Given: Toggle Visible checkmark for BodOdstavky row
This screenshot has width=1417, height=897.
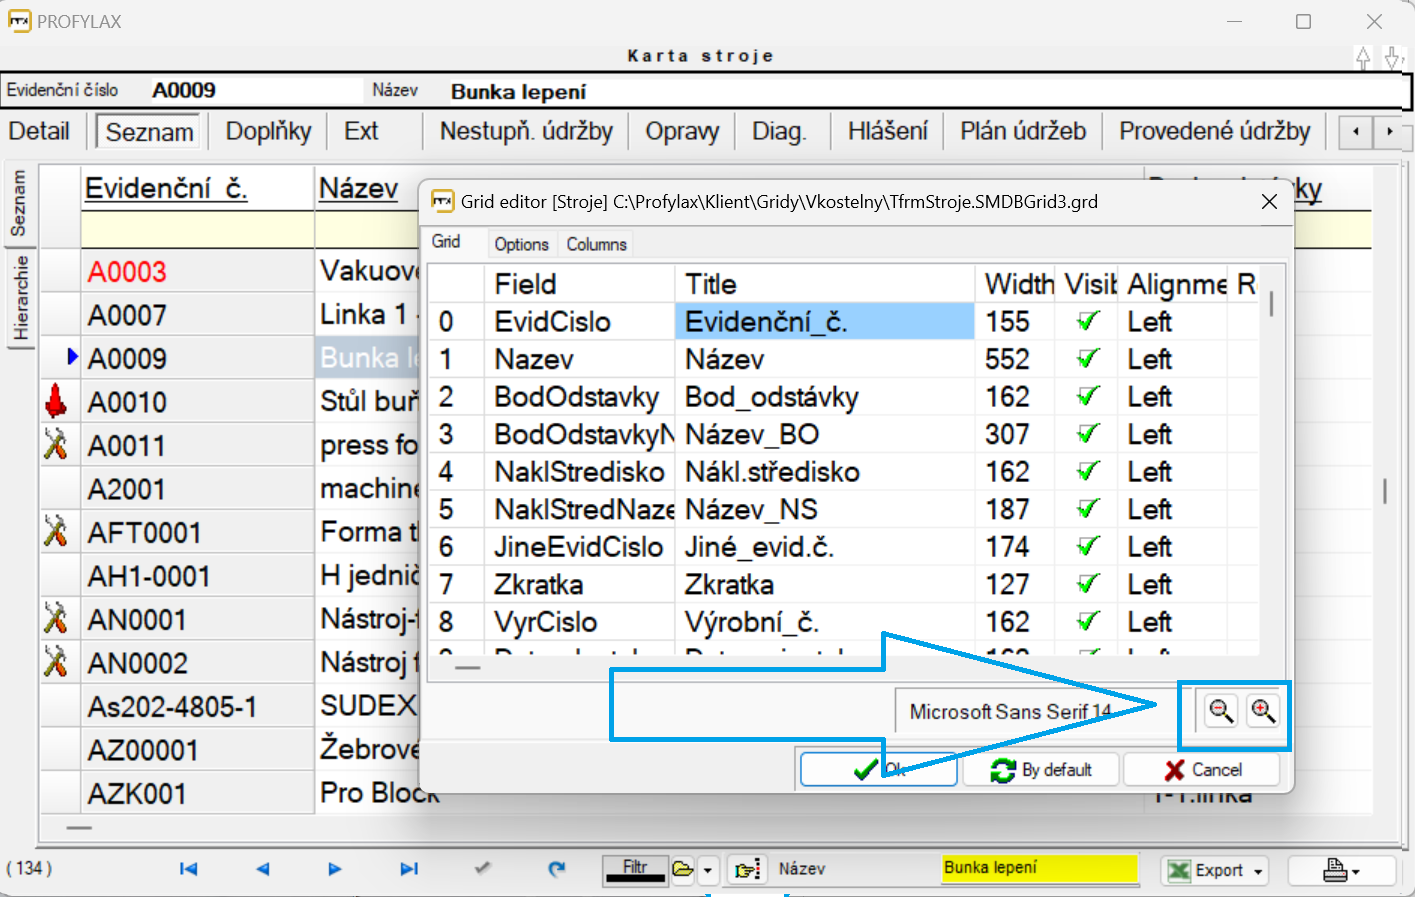Looking at the screenshot, I should 1087,397.
